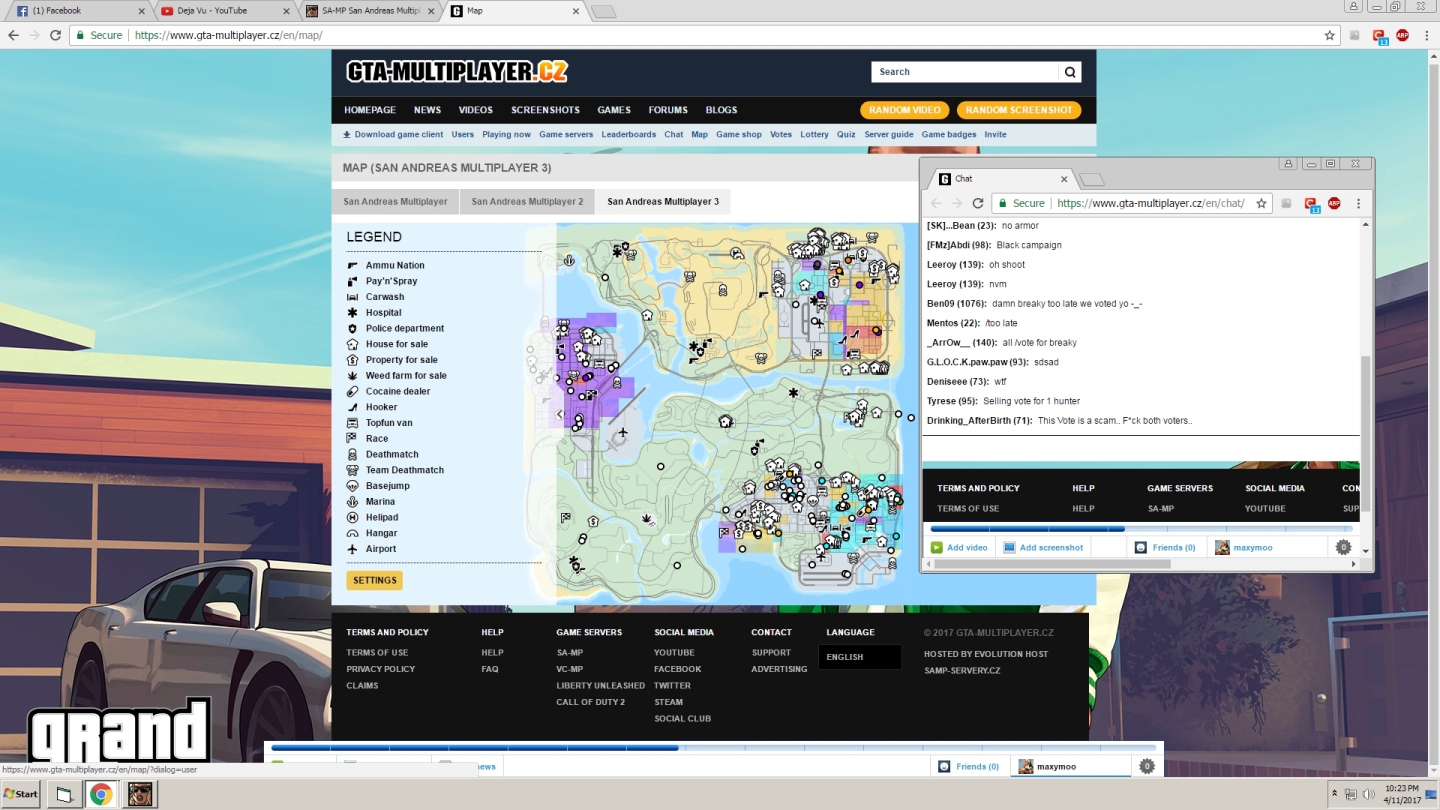The width and height of the screenshot is (1440, 810).
Task: Switch to San Andreas Multiplayer tab
Action: pos(395,202)
